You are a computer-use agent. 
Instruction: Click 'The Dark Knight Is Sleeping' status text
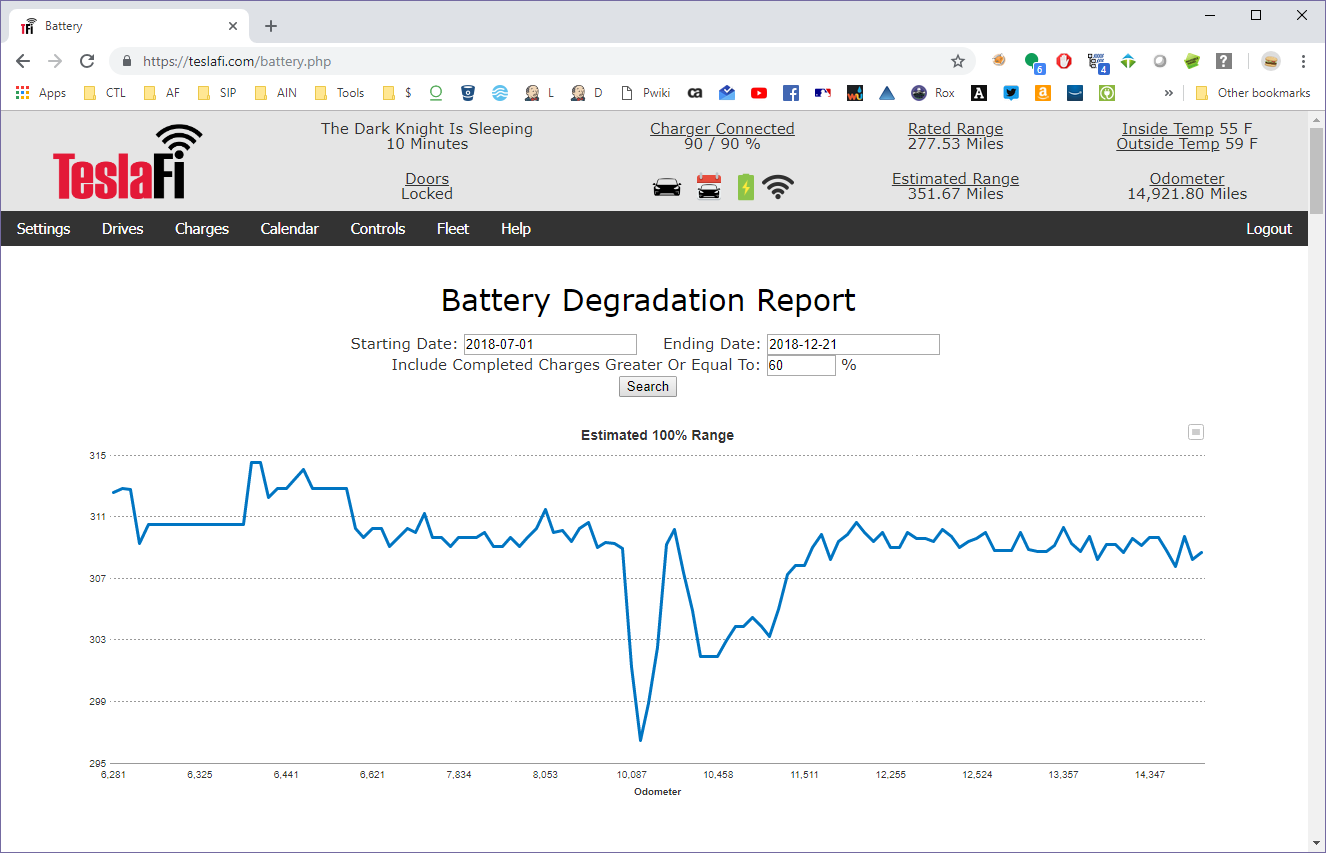[x=427, y=129]
